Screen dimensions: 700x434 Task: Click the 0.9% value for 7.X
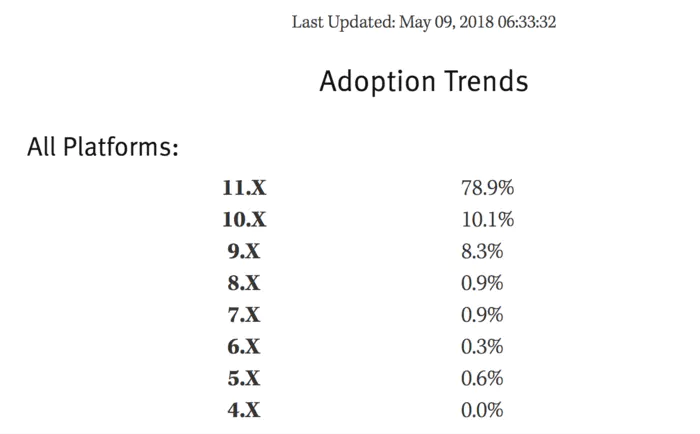(x=482, y=315)
